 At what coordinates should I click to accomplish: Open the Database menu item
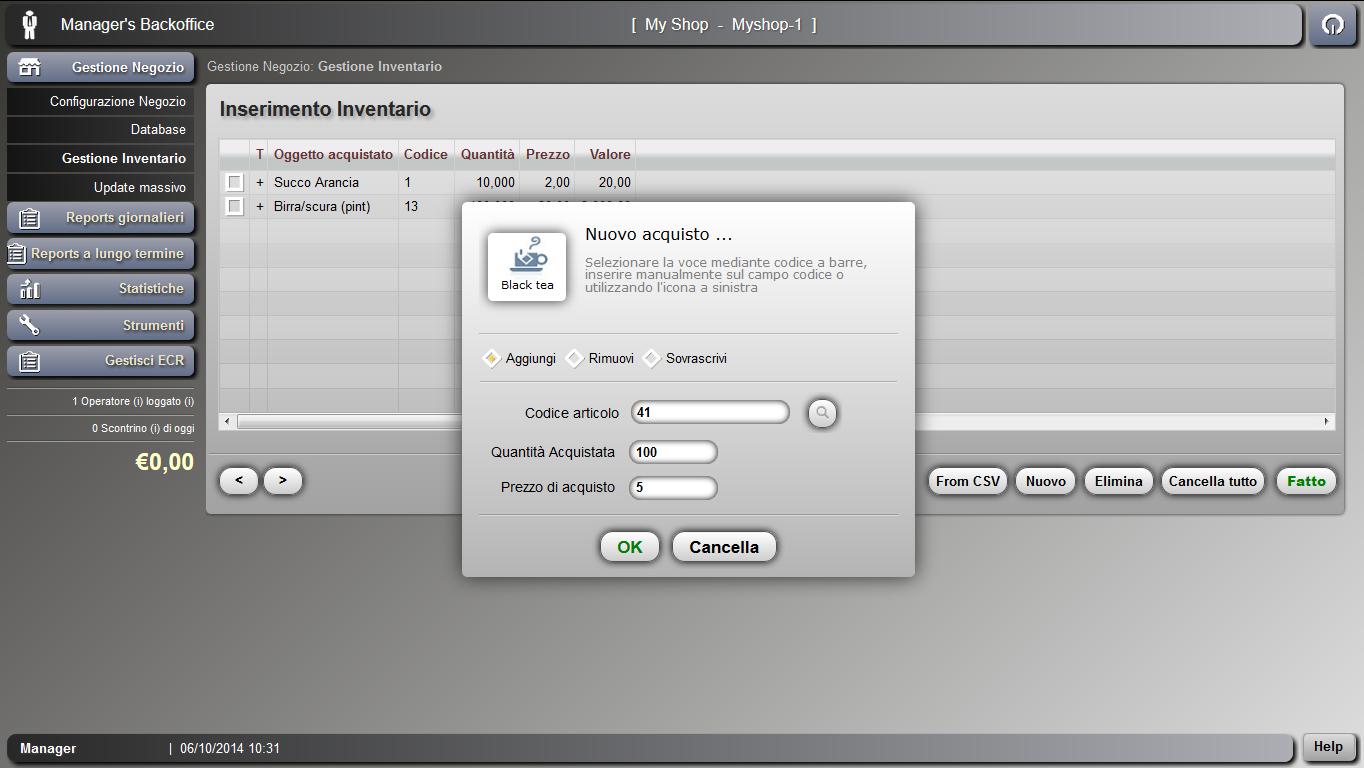[x=157, y=129]
